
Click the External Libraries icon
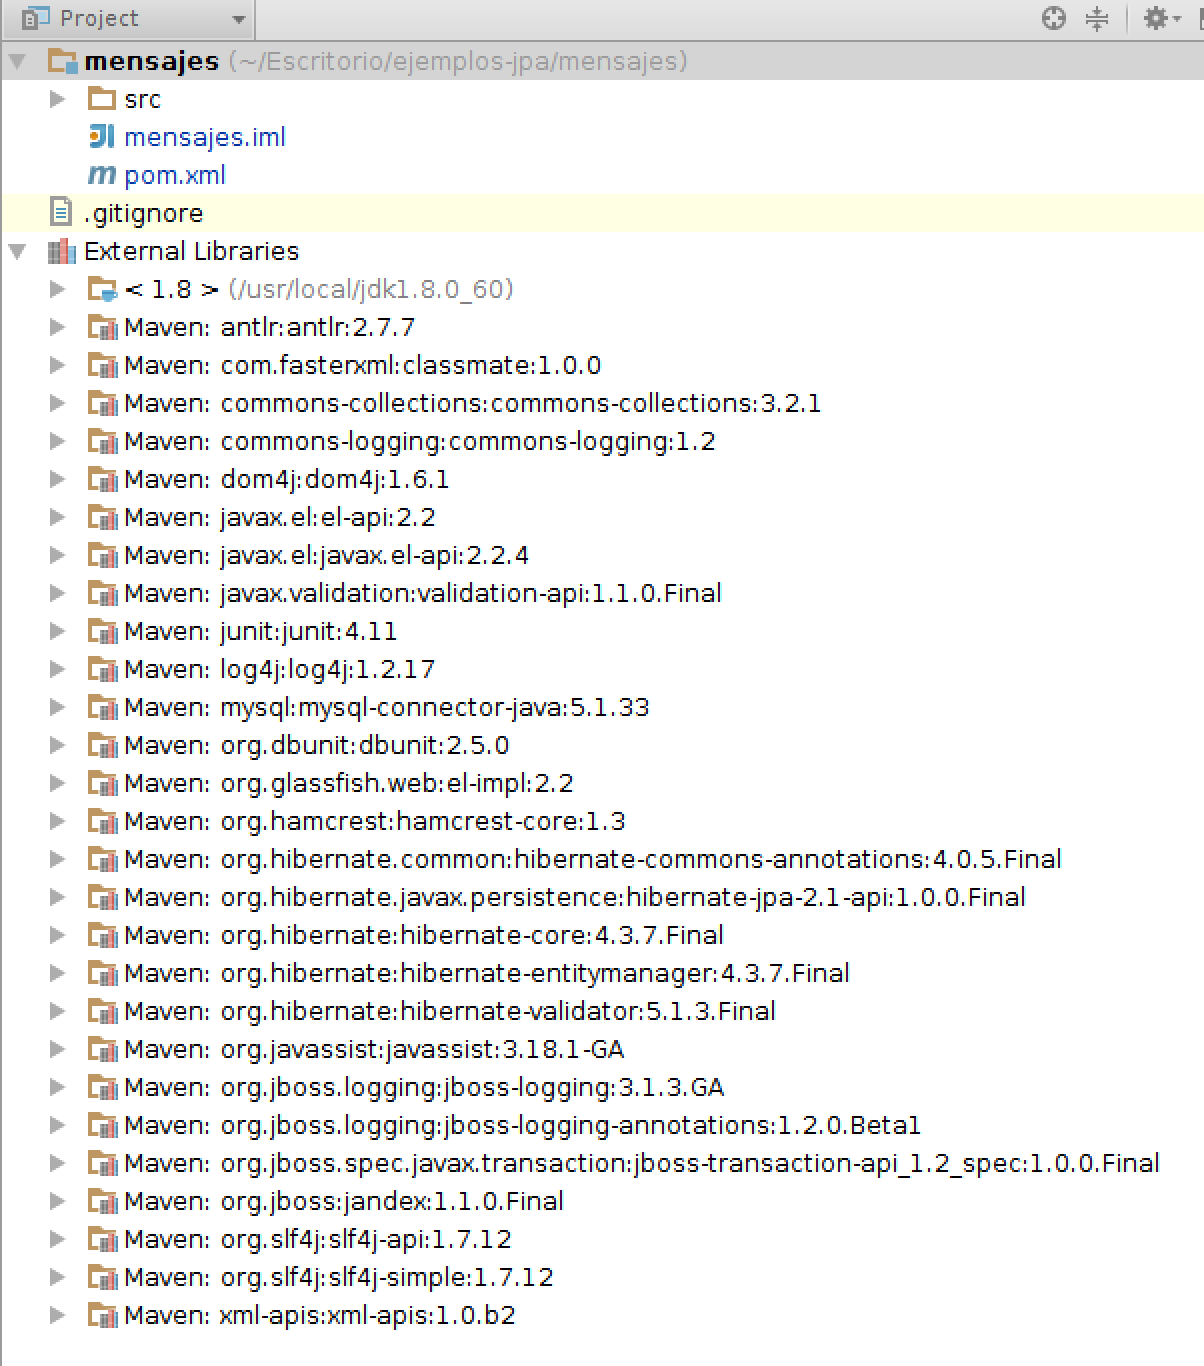62,251
